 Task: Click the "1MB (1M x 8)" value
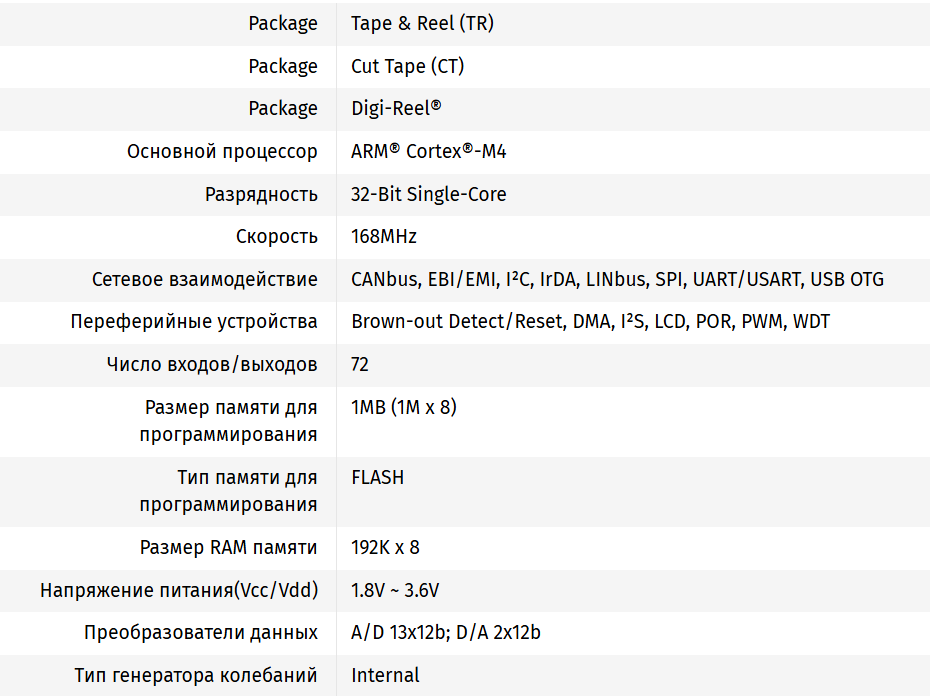404,407
